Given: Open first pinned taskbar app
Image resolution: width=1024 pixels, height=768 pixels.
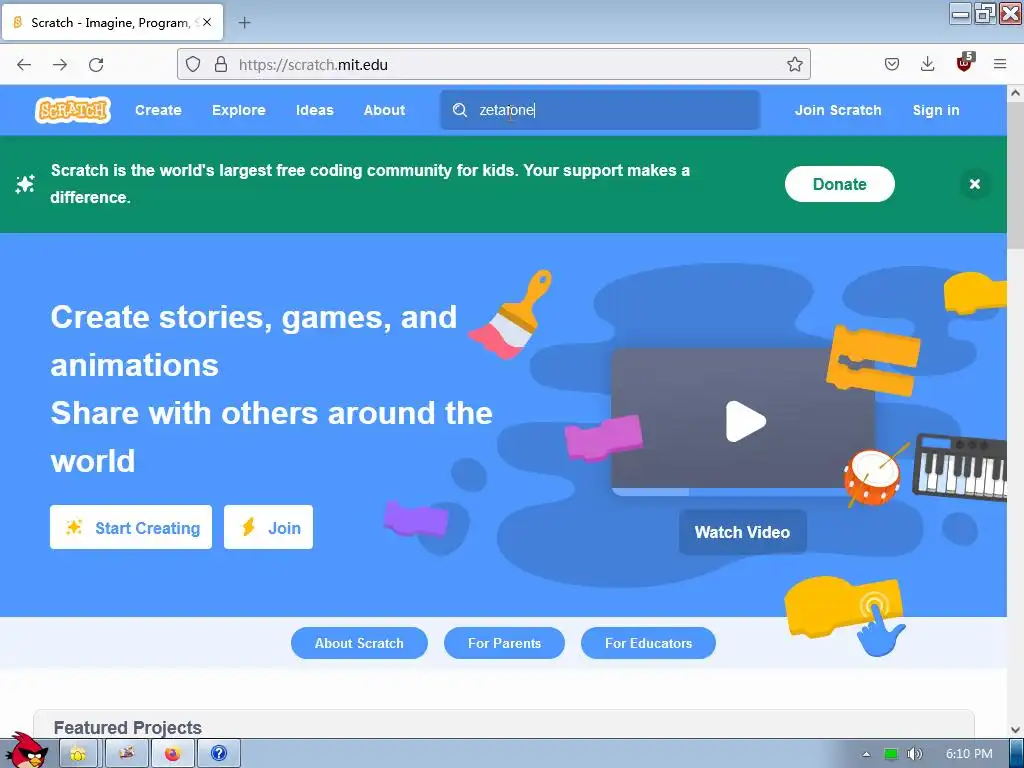Looking at the screenshot, I should click(79, 754).
